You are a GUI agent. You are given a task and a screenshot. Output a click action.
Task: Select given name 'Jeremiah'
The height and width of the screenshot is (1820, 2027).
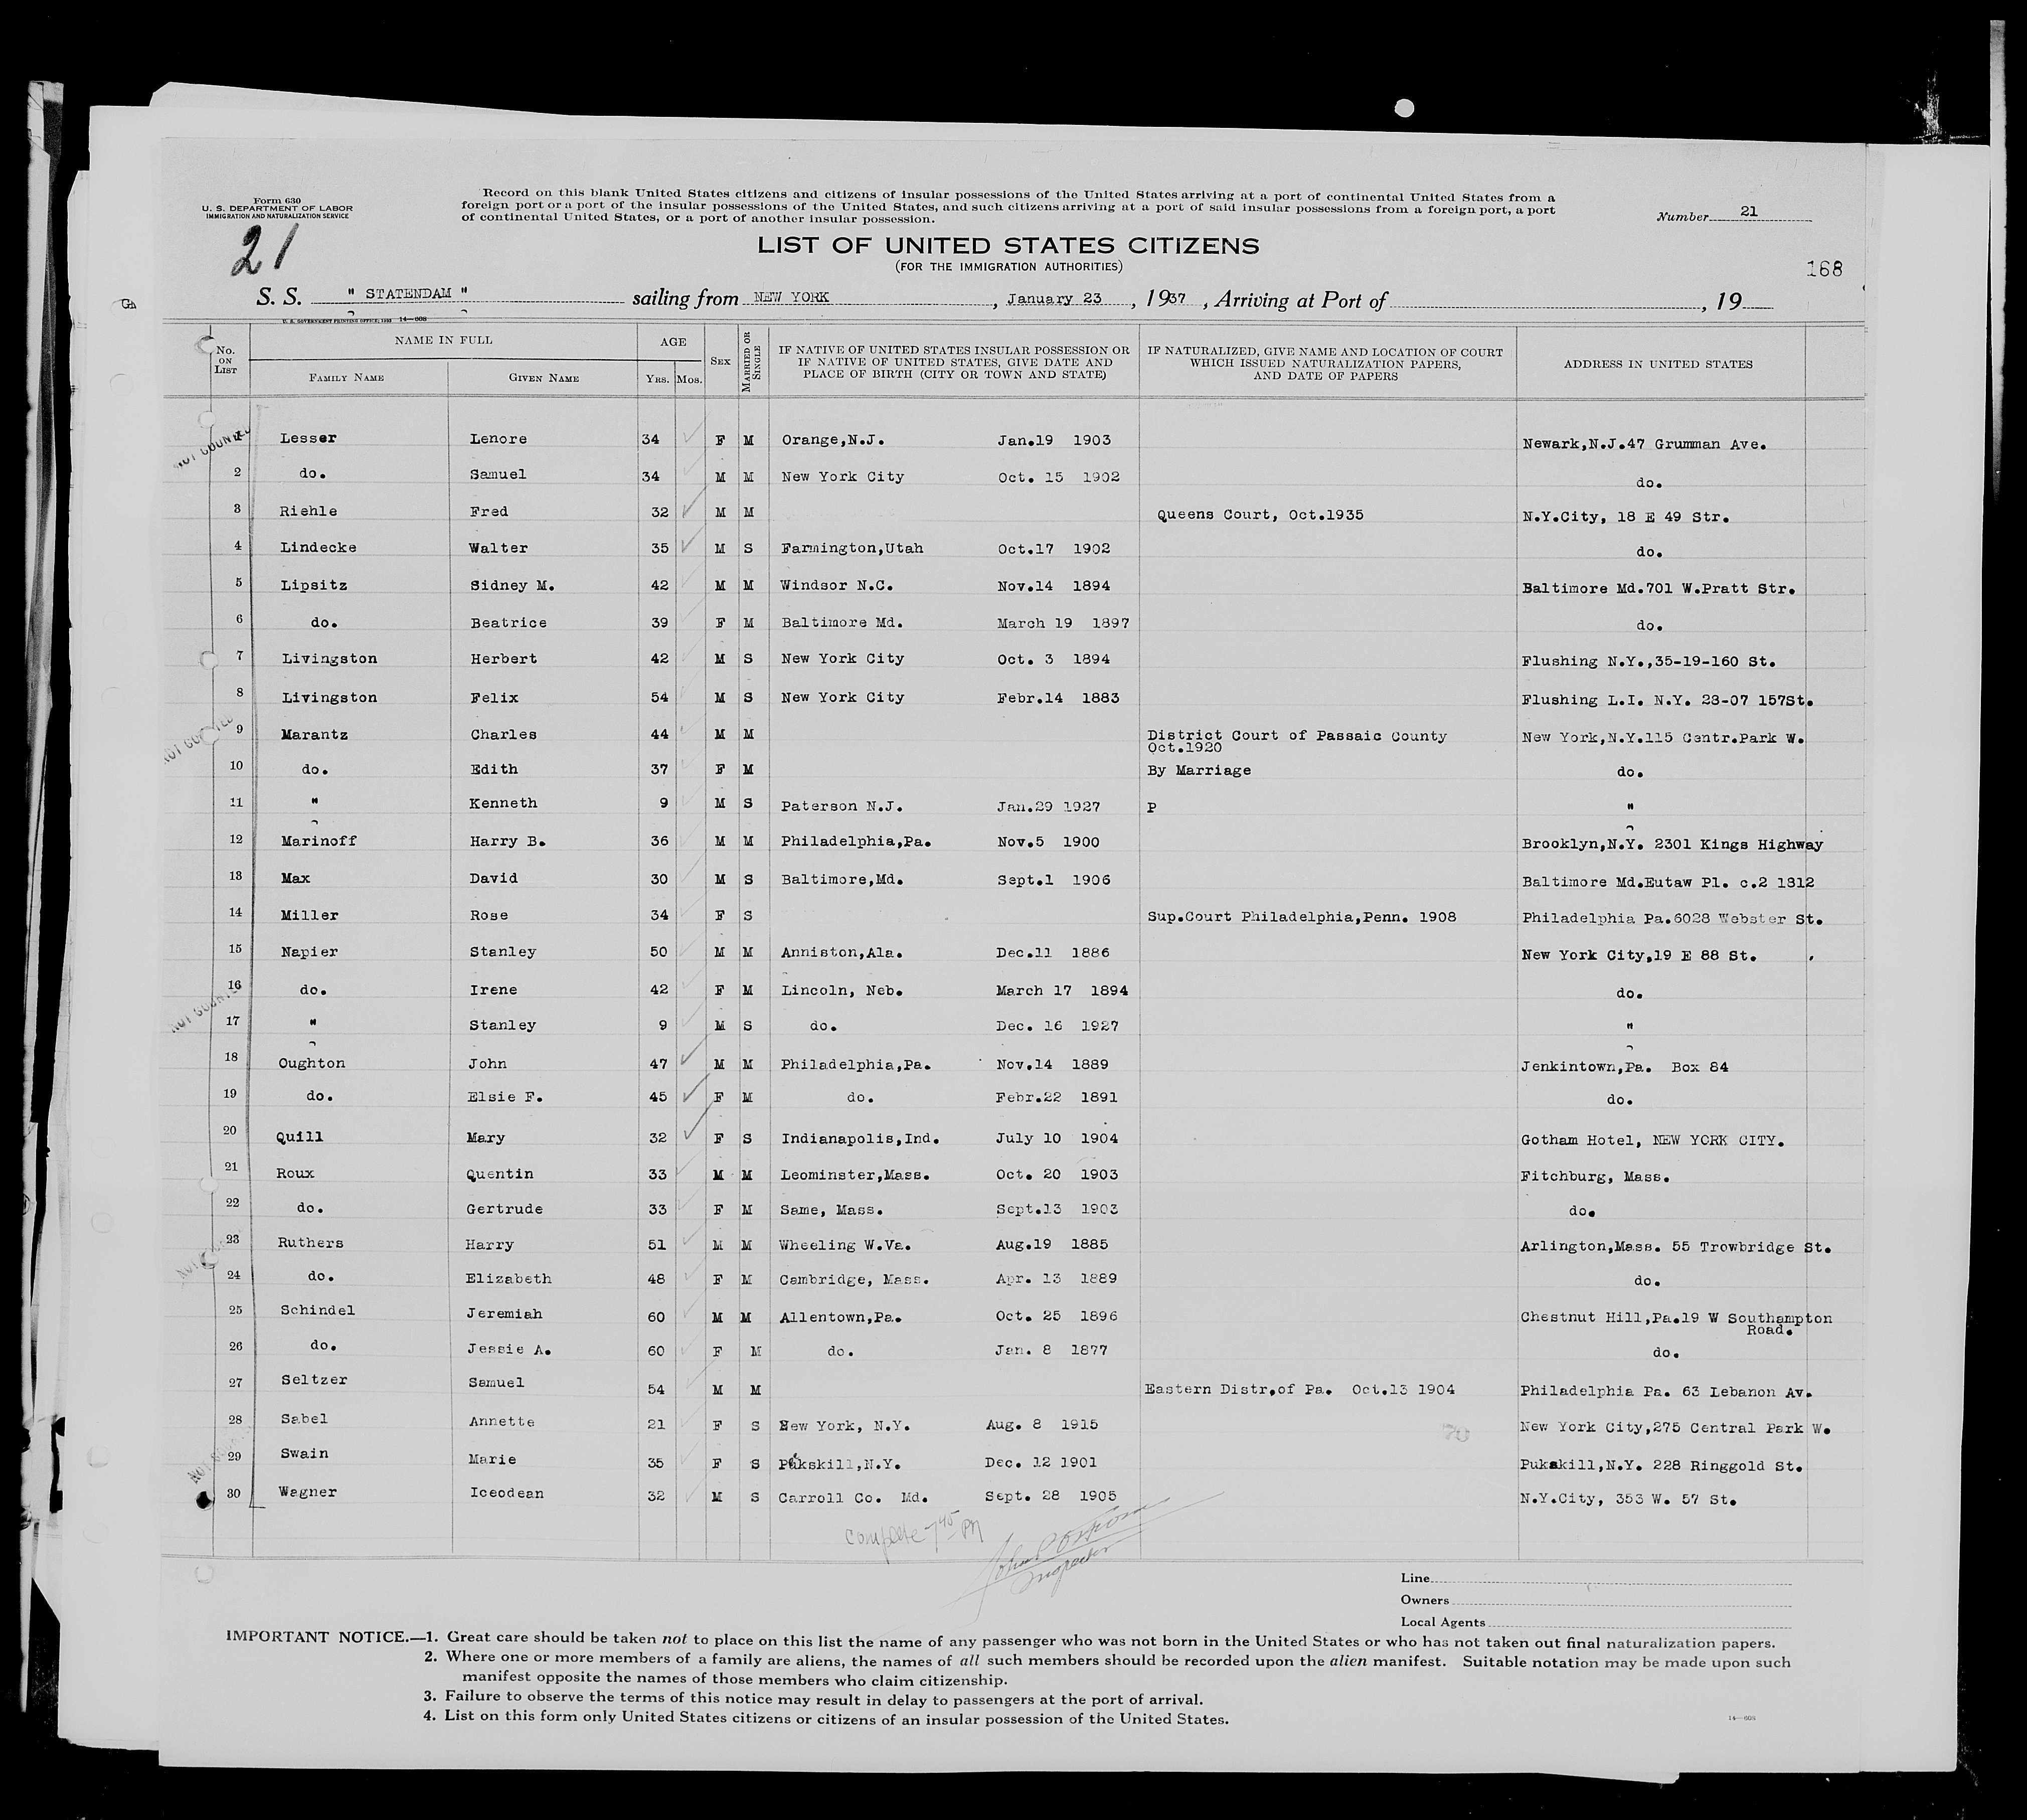coord(505,1313)
